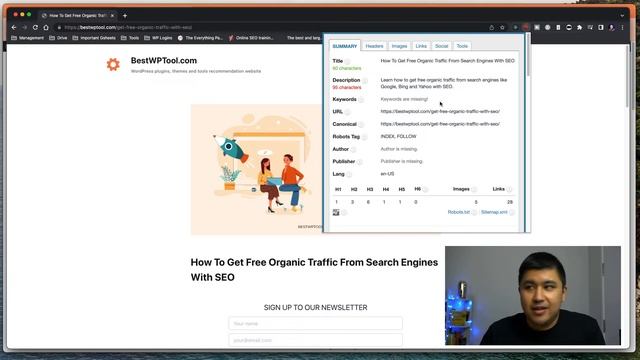Toggle the browser side panel icon
The image size is (640, 360).
601,27
